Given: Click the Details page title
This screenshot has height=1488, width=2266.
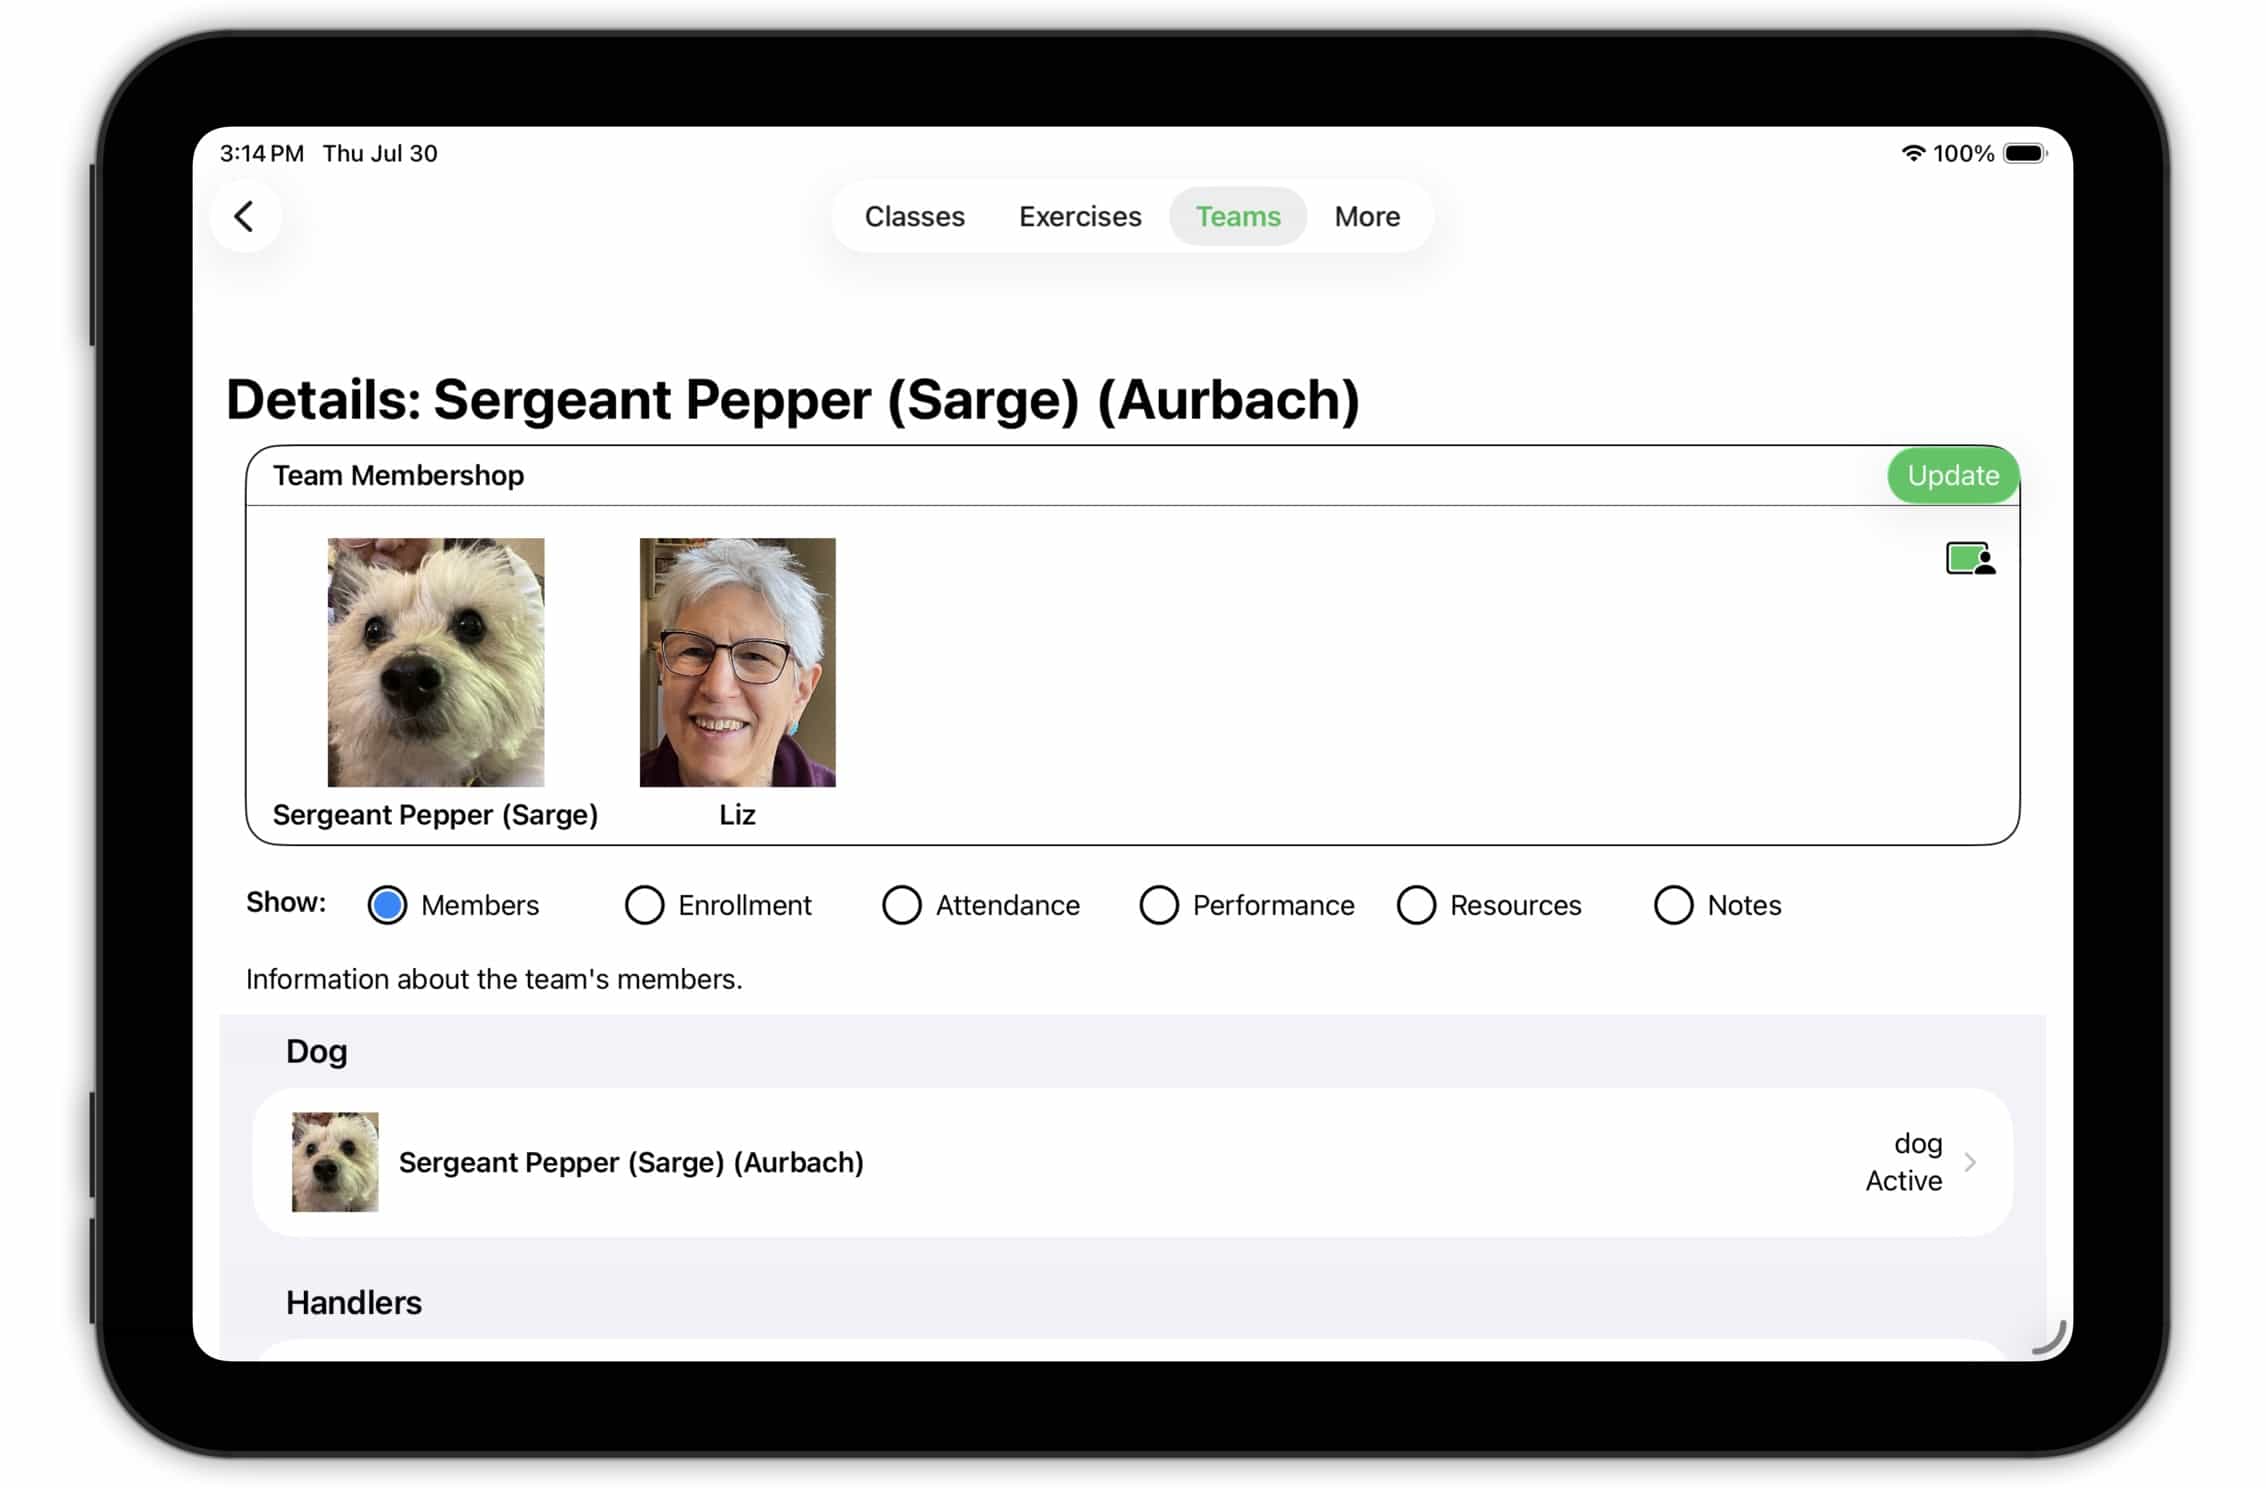Looking at the screenshot, I should pos(793,400).
